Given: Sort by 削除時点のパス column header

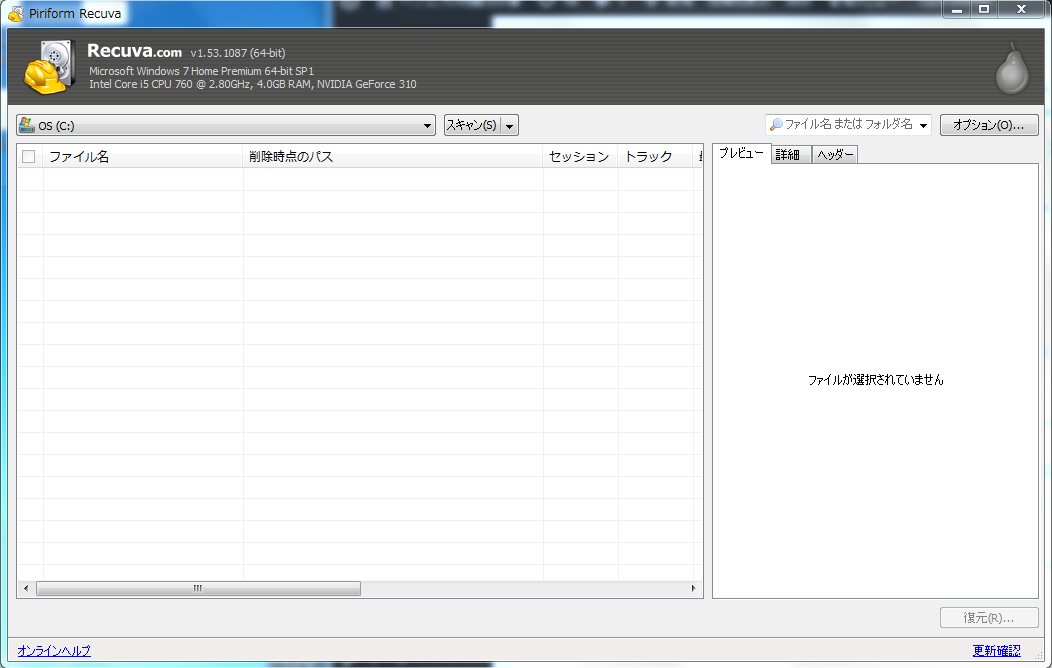Looking at the screenshot, I should [392, 156].
